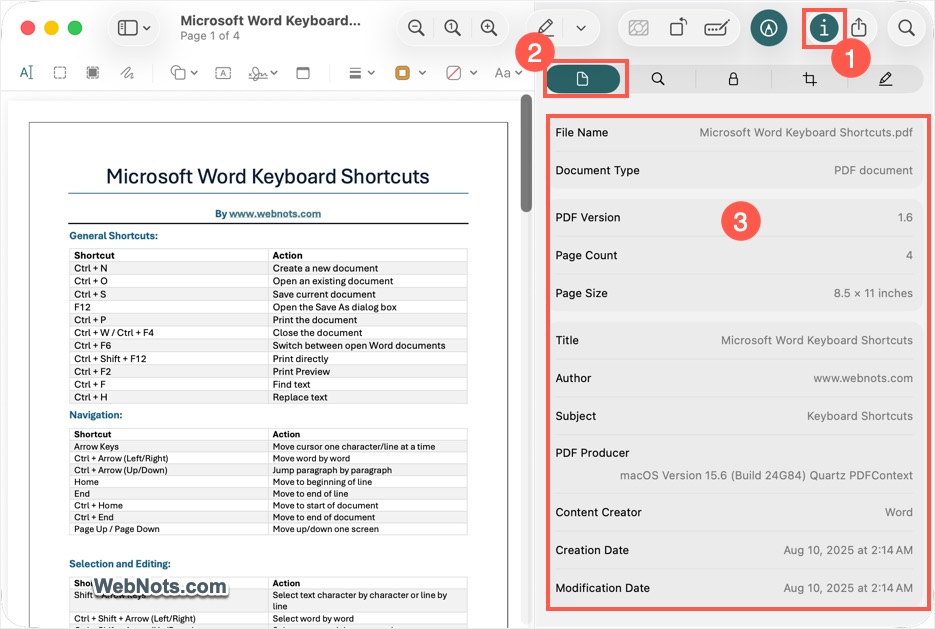
Task: Zoom in the document
Action: pos(489,28)
